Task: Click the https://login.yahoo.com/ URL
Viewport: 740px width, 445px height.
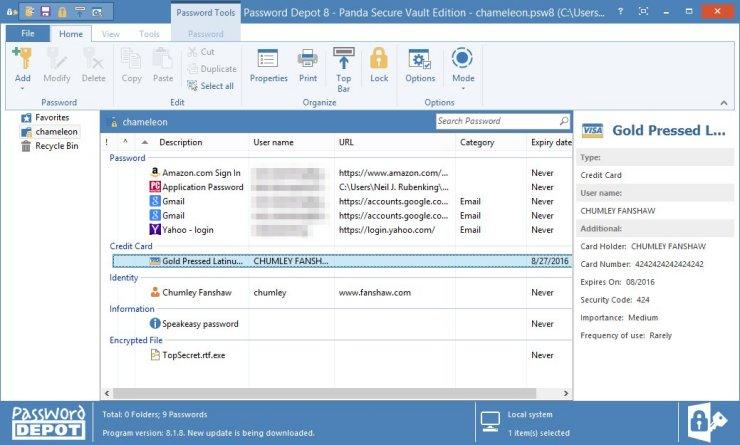Action: coord(387,230)
